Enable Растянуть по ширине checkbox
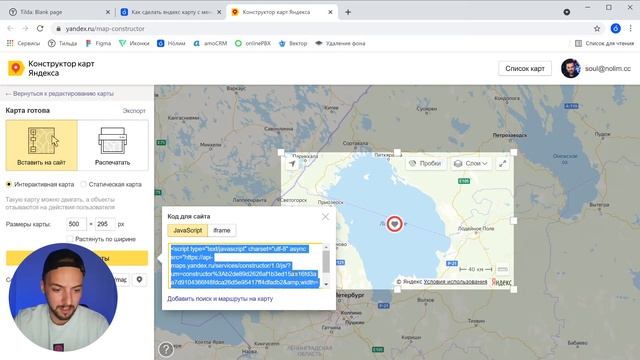Screen dimensions: 640x360 70,239
